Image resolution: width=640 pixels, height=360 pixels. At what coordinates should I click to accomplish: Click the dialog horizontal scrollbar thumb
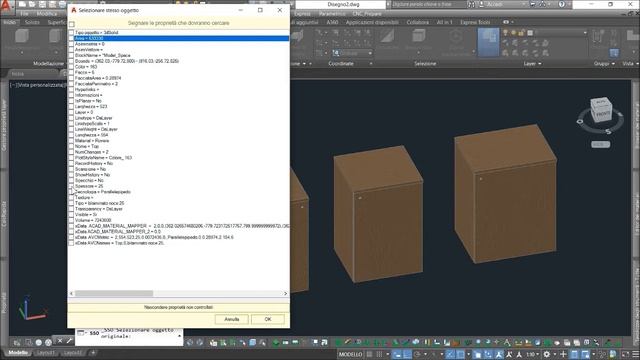[x=114, y=293]
